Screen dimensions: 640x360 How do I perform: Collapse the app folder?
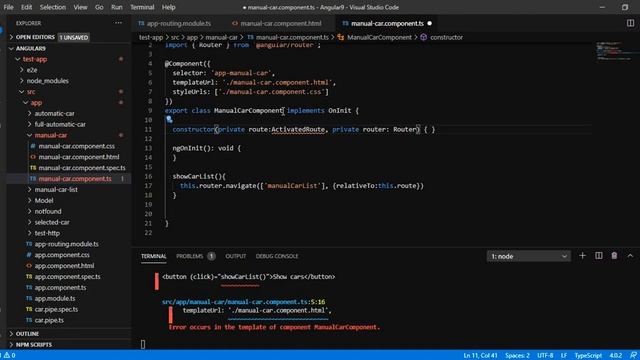tap(36, 102)
